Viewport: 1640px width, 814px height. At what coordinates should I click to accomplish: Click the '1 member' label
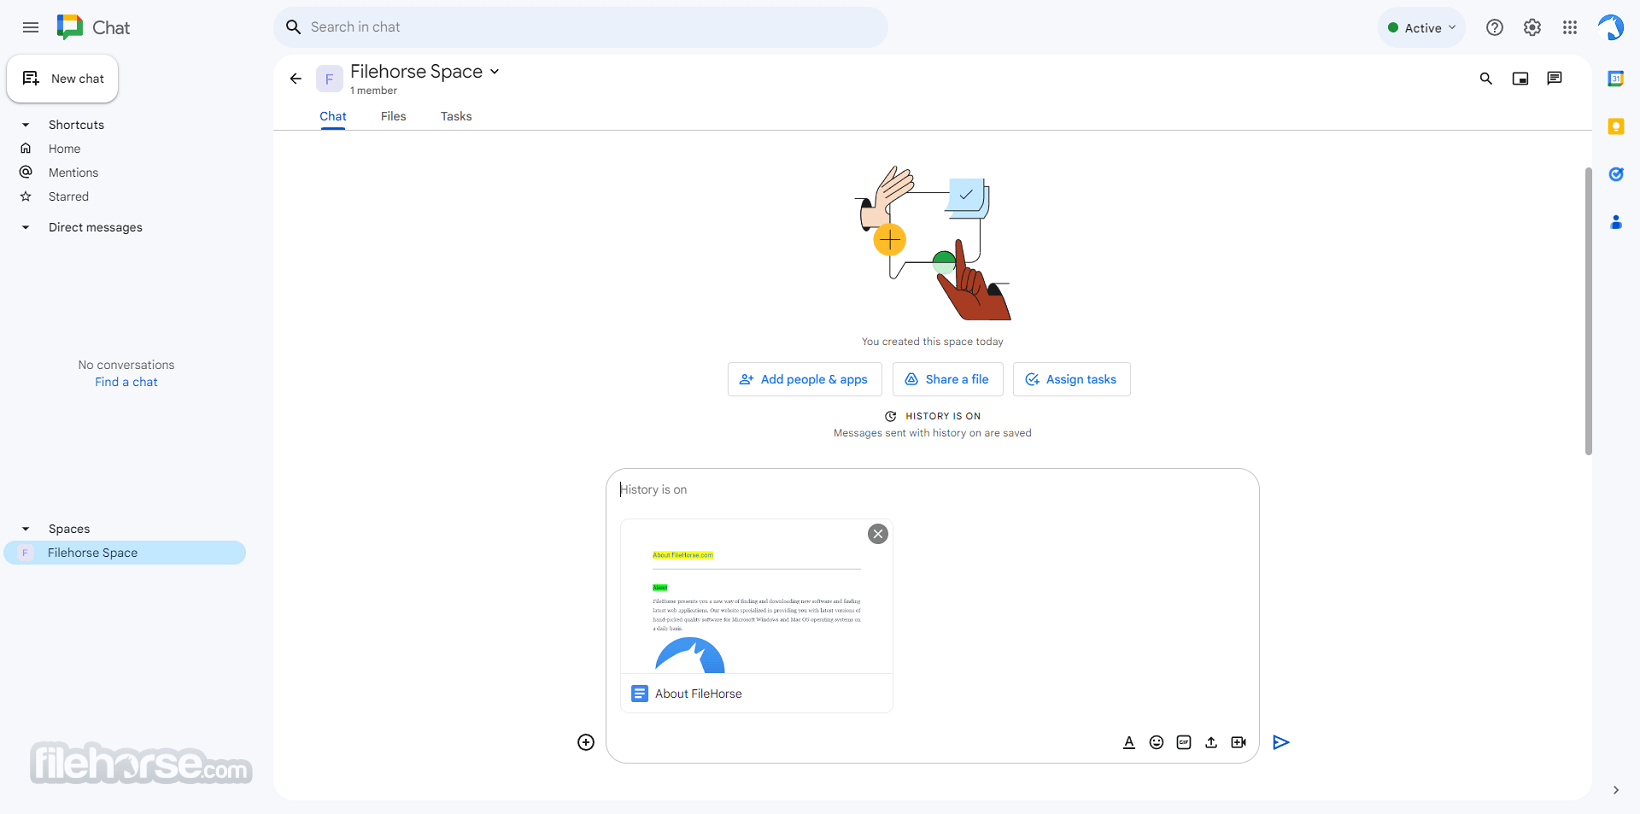(x=373, y=91)
